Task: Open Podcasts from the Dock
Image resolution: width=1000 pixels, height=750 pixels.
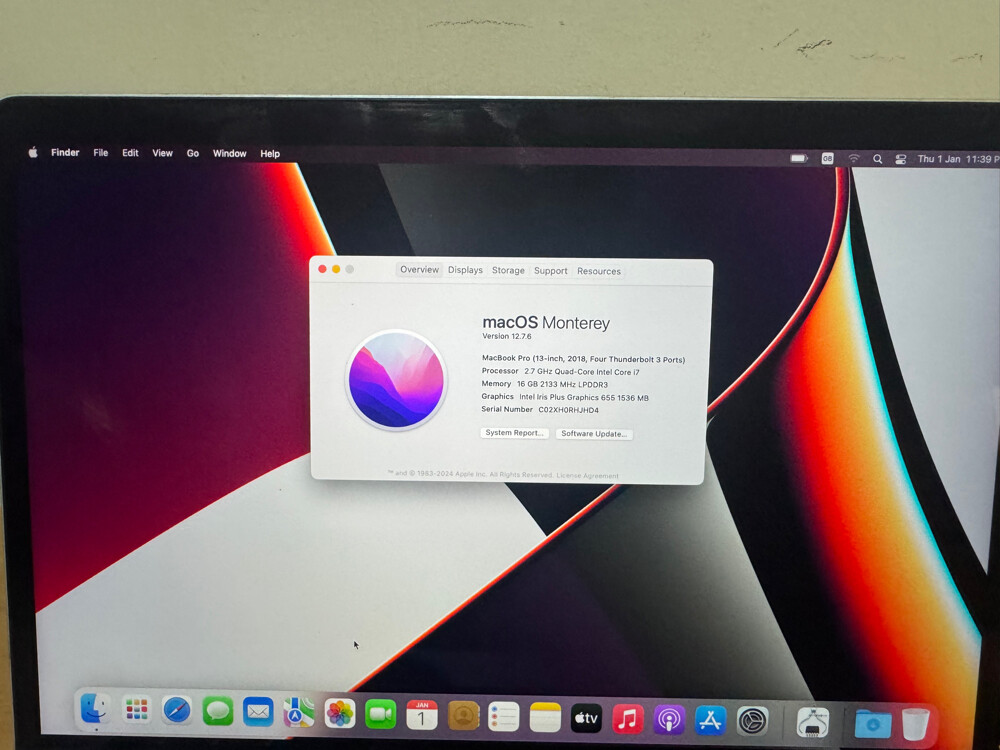Action: click(x=669, y=721)
